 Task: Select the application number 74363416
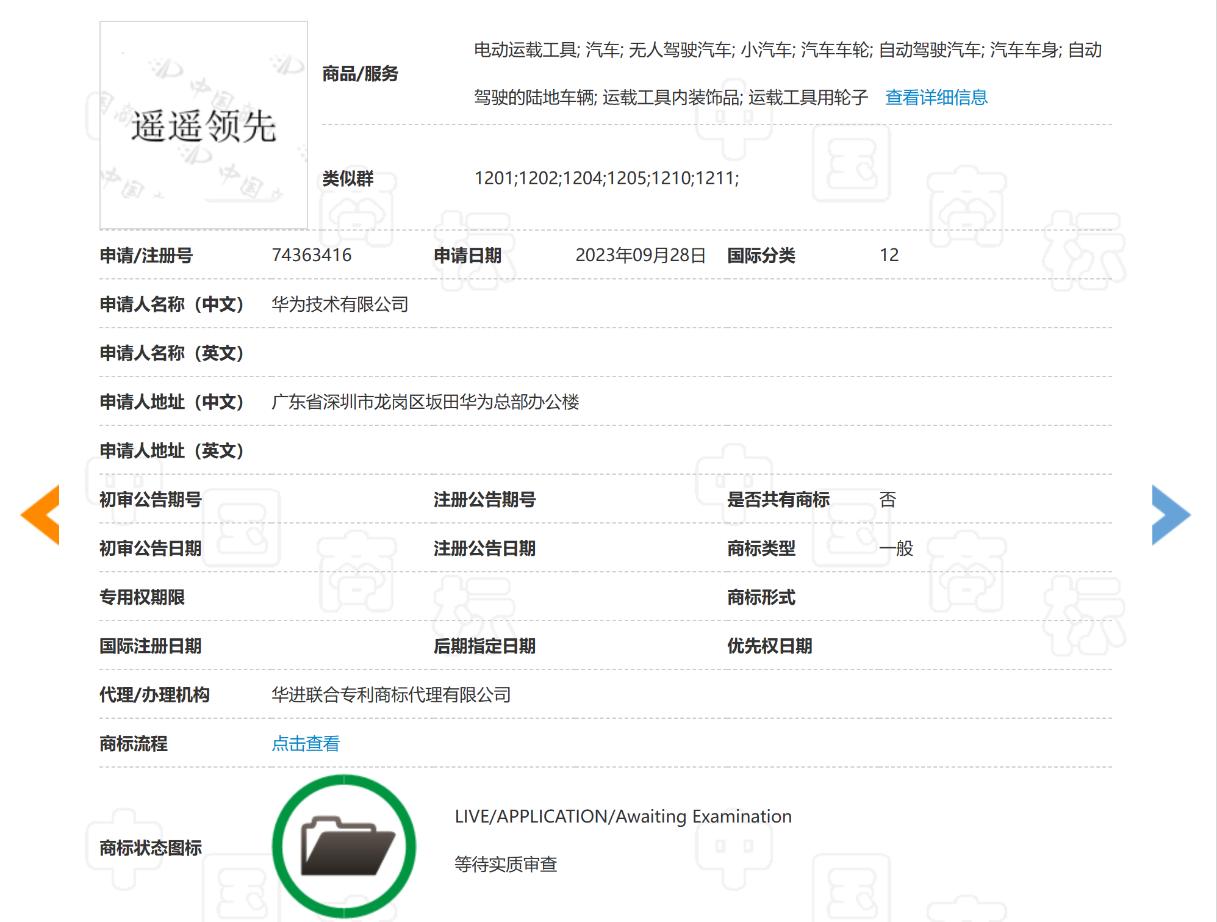tap(312, 255)
